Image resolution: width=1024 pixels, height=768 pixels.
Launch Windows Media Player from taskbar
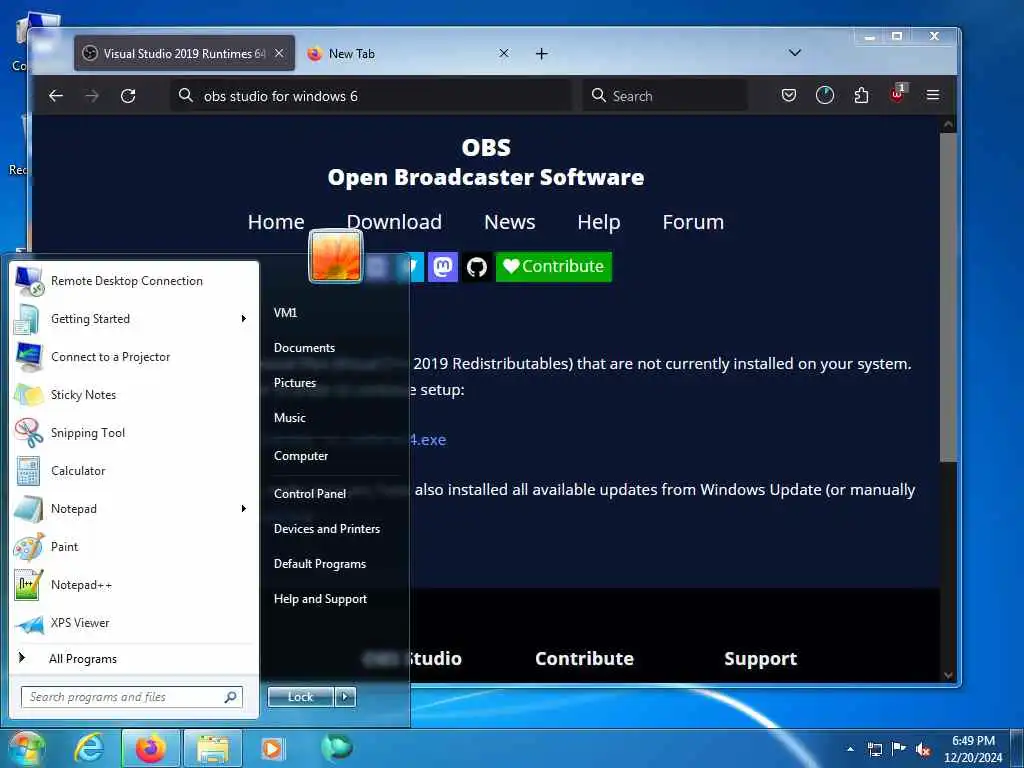(x=272, y=748)
